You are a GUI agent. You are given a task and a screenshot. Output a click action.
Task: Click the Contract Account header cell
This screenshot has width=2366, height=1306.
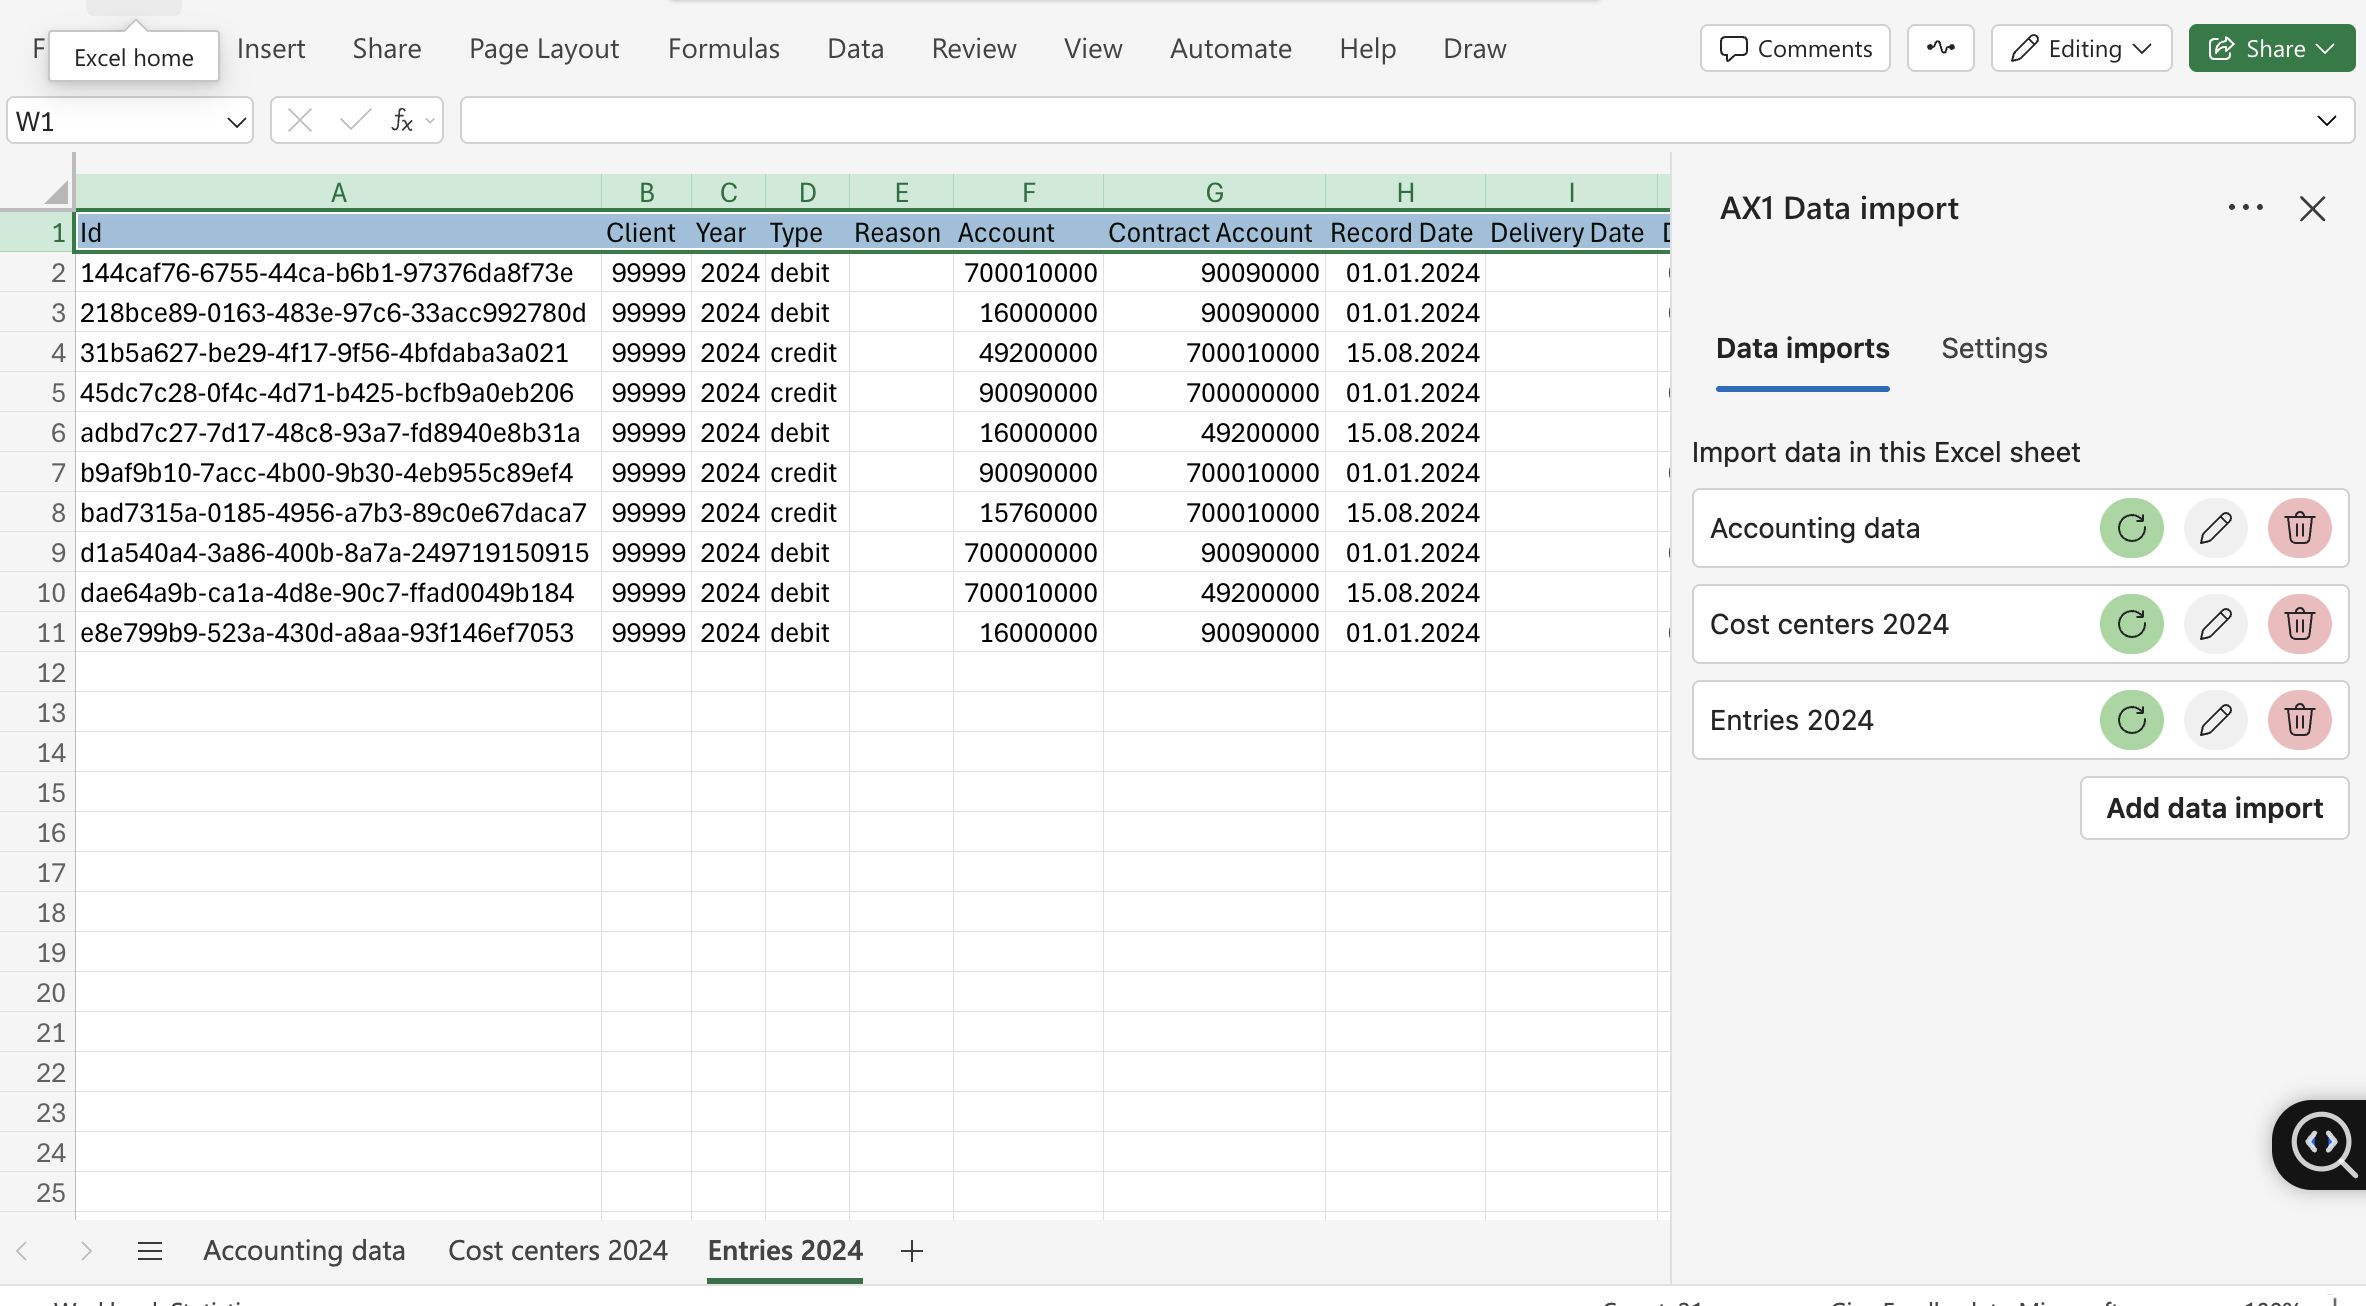(x=1214, y=233)
